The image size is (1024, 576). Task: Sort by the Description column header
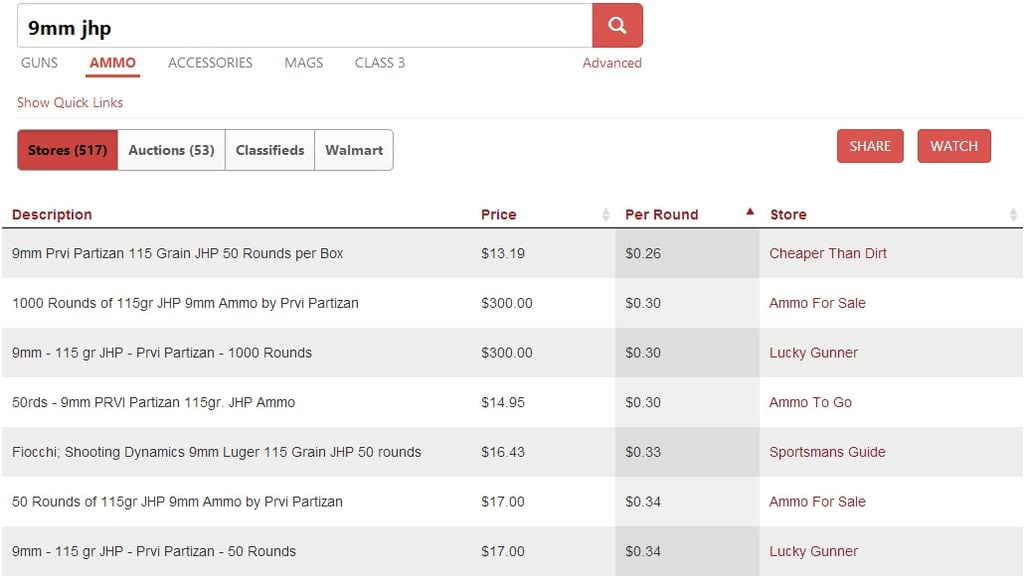pyautogui.click(x=52, y=215)
